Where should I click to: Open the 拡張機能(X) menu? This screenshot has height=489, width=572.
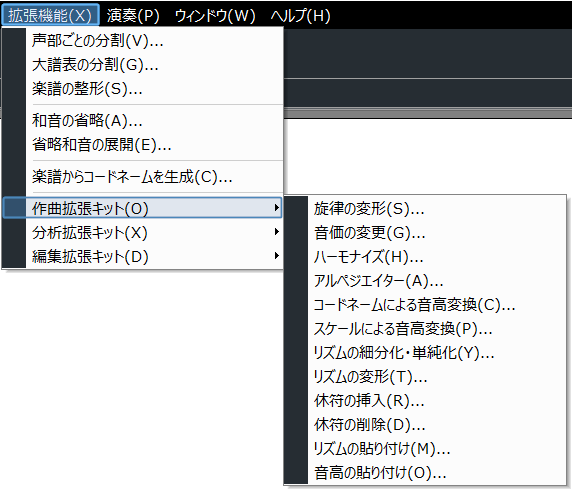50,15
